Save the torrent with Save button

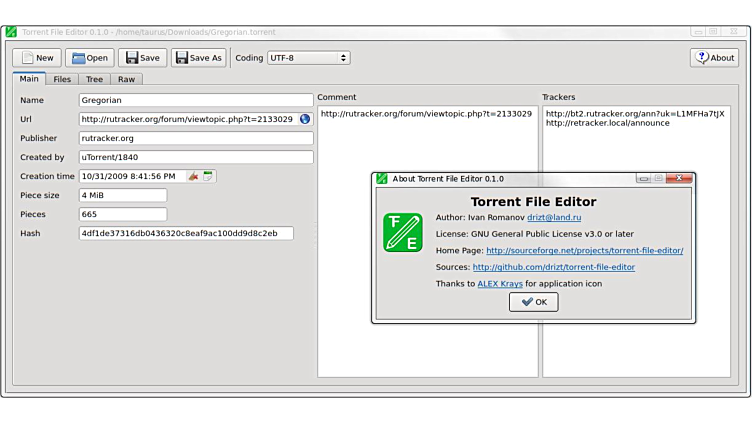click(x=142, y=58)
